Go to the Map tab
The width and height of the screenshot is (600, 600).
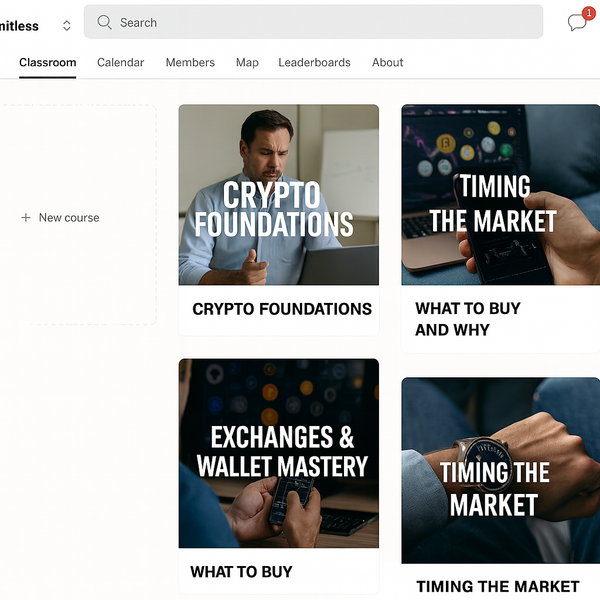point(247,62)
